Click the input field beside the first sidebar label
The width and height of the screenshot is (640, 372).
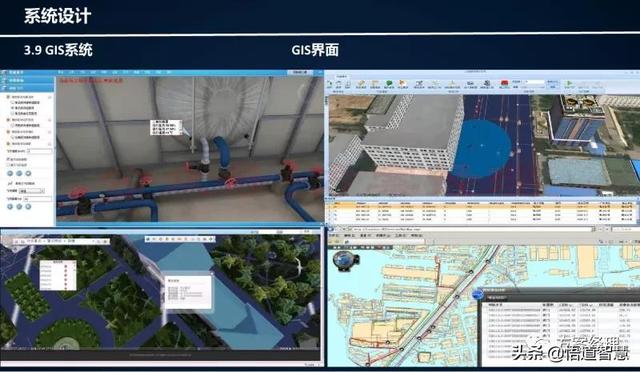tap(40, 151)
